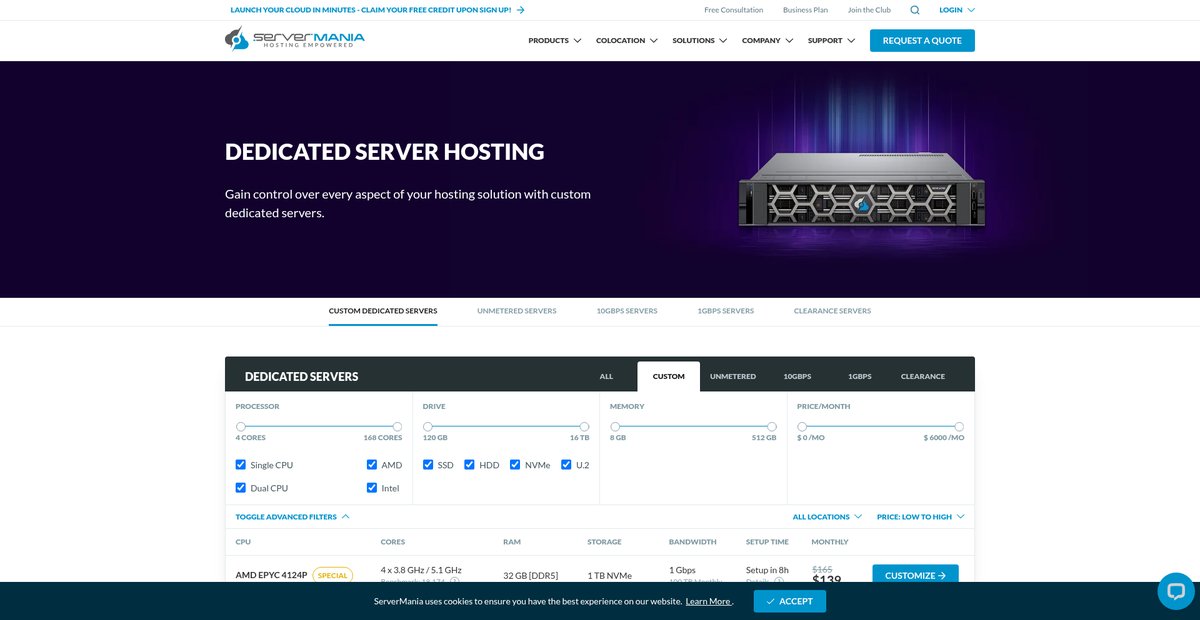Image resolution: width=1200 pixels, height=620 pixels.
Task: Uncheck the Intel processor filter
Action: point(372,488)
